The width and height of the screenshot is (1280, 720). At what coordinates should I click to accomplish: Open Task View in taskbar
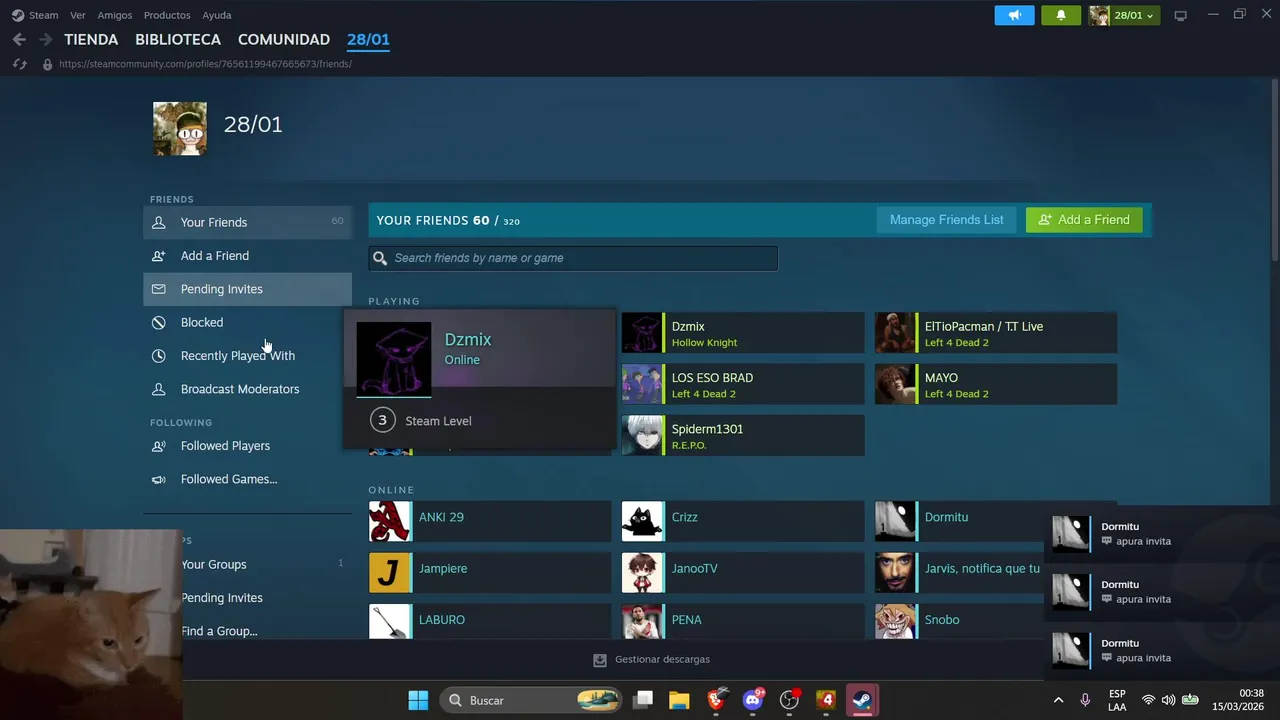point(643,700)
